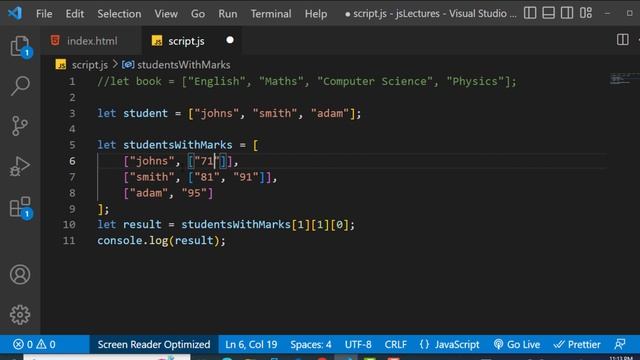Viewport: 640px width, 360px height.
Task: Click "result" variable on line 10
Action: pos(142,224)
